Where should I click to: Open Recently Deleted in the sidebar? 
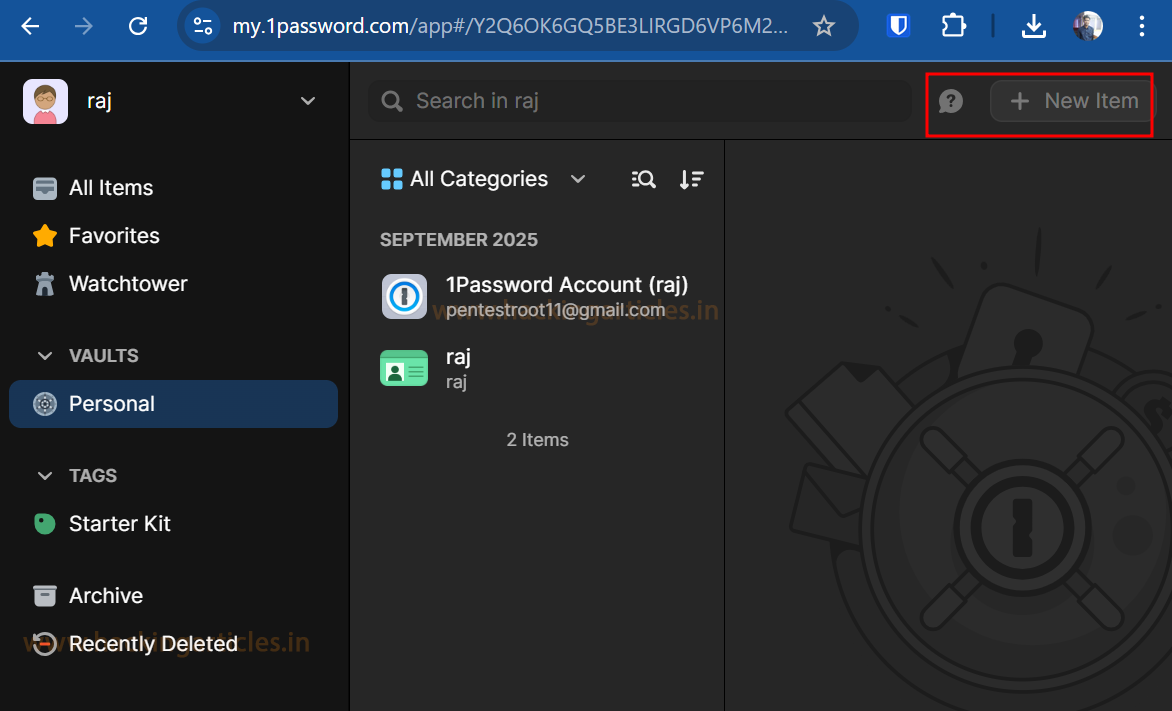(173, 644)
